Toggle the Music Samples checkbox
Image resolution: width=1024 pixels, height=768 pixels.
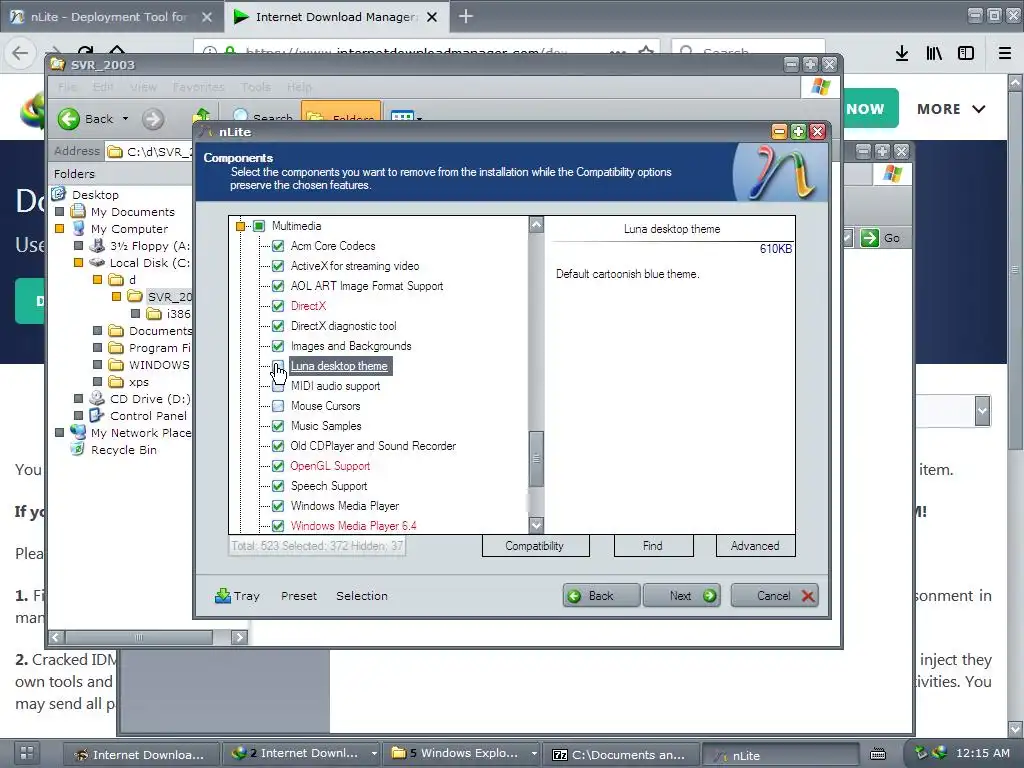pyautogui.click(x=278, y=426)
